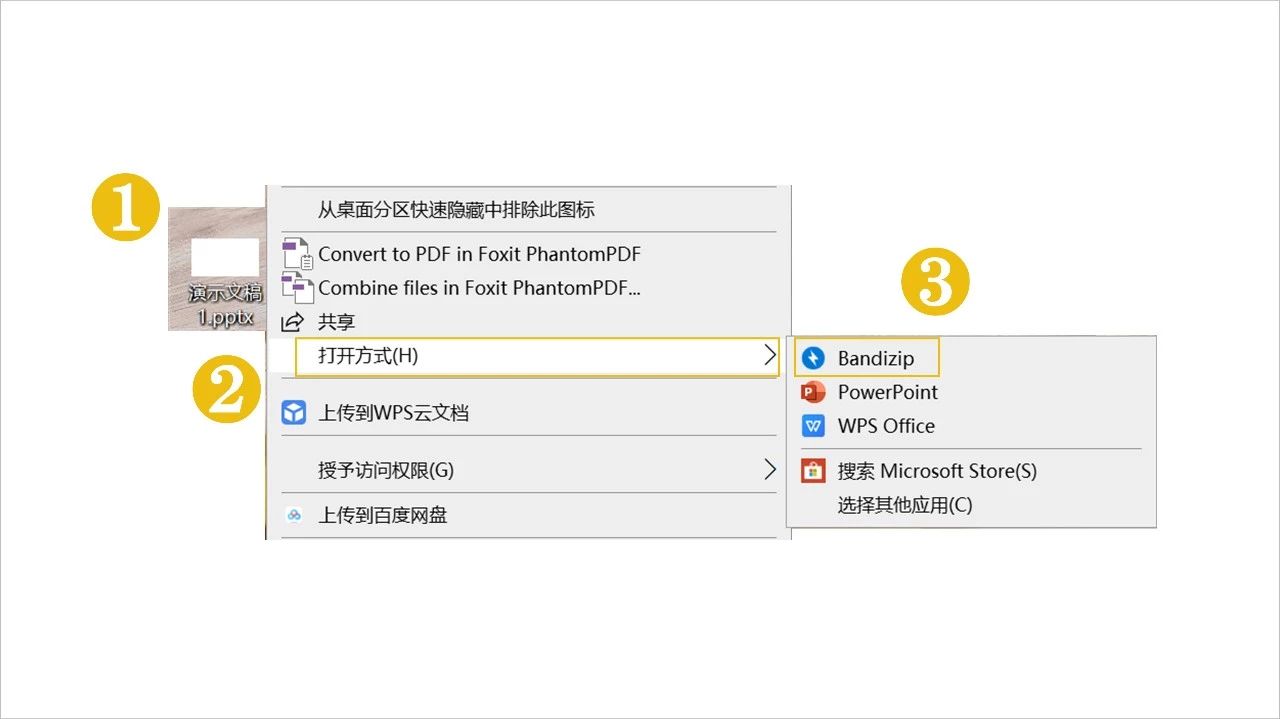The width and height of the screenshot is (1280, 719).
Task: Expand the 打开方式(H) submenu arrow
Action: (770, 356)
